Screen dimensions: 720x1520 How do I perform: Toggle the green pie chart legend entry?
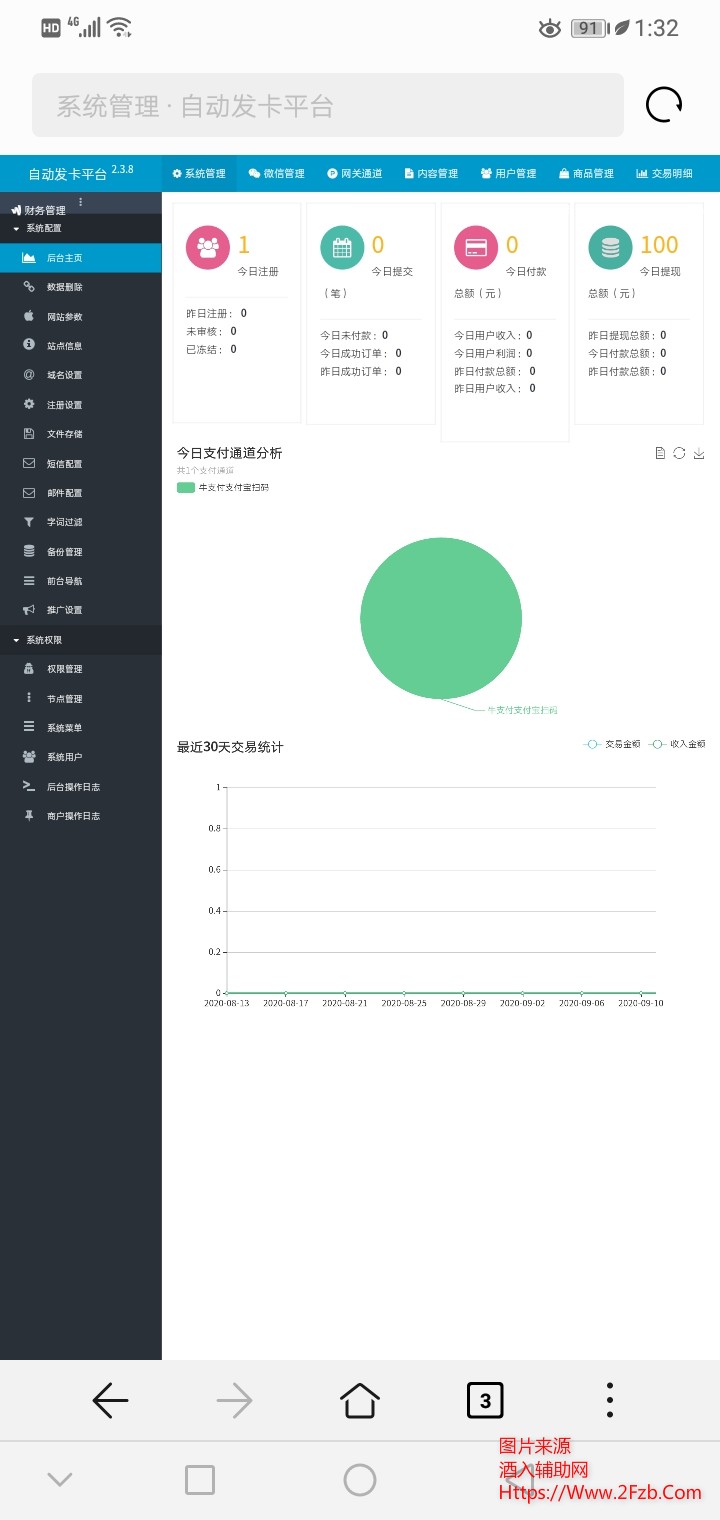point(222,488)
